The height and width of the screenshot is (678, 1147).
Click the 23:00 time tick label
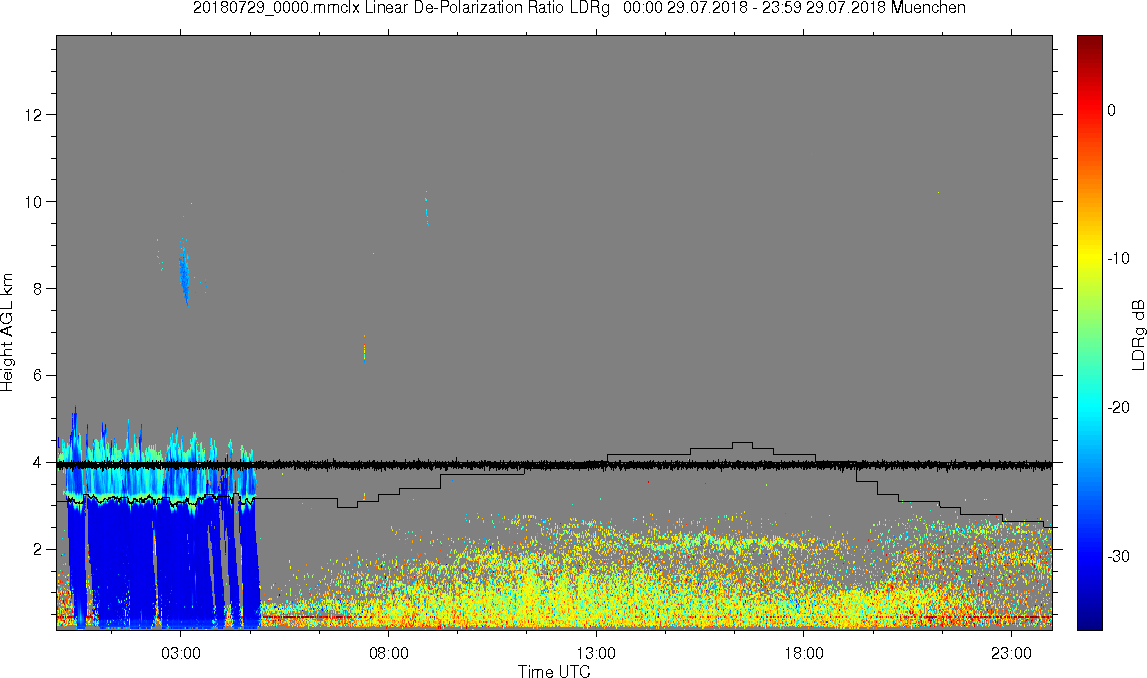coord(1012,653)
